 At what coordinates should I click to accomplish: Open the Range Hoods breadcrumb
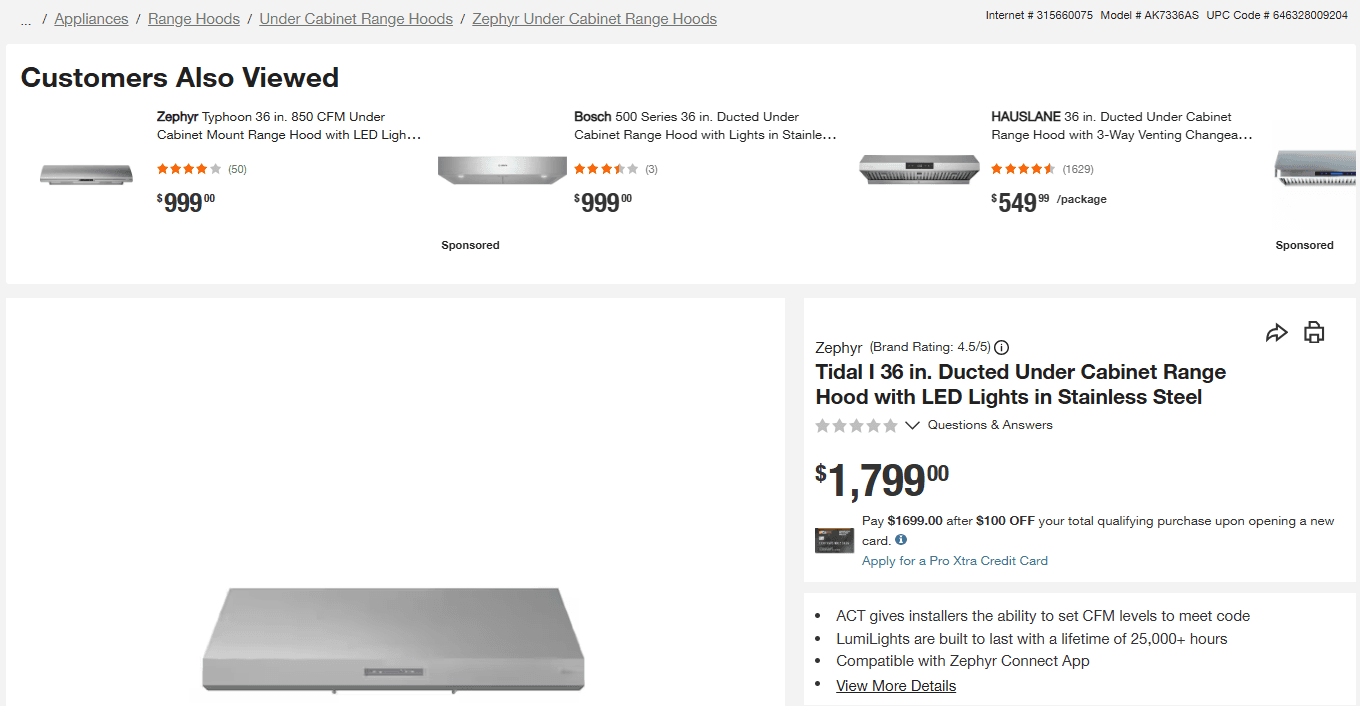coord(193,18)
